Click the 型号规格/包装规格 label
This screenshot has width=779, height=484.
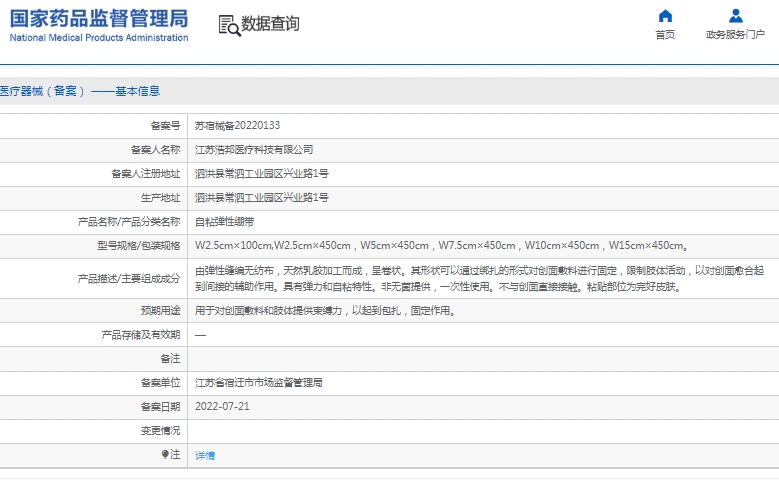coord(139,245)
